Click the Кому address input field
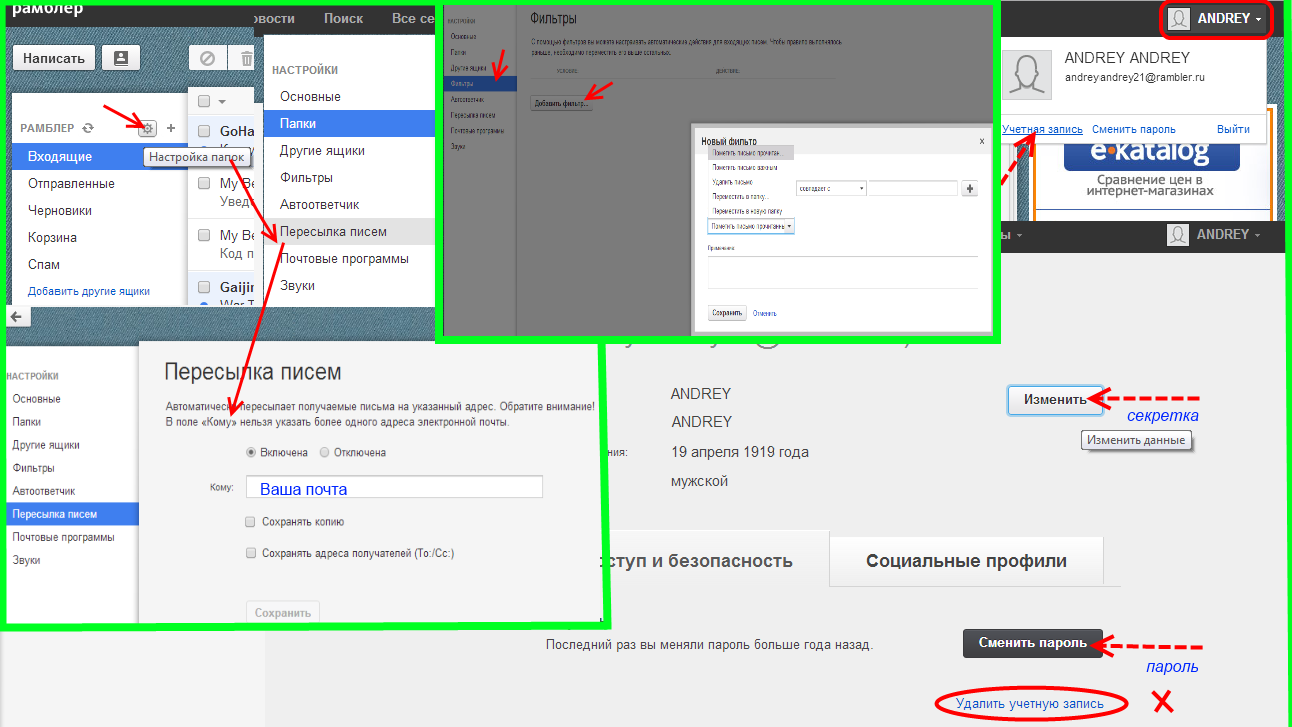The height and width of the screenshot is (727, 1292). point(394,488)
